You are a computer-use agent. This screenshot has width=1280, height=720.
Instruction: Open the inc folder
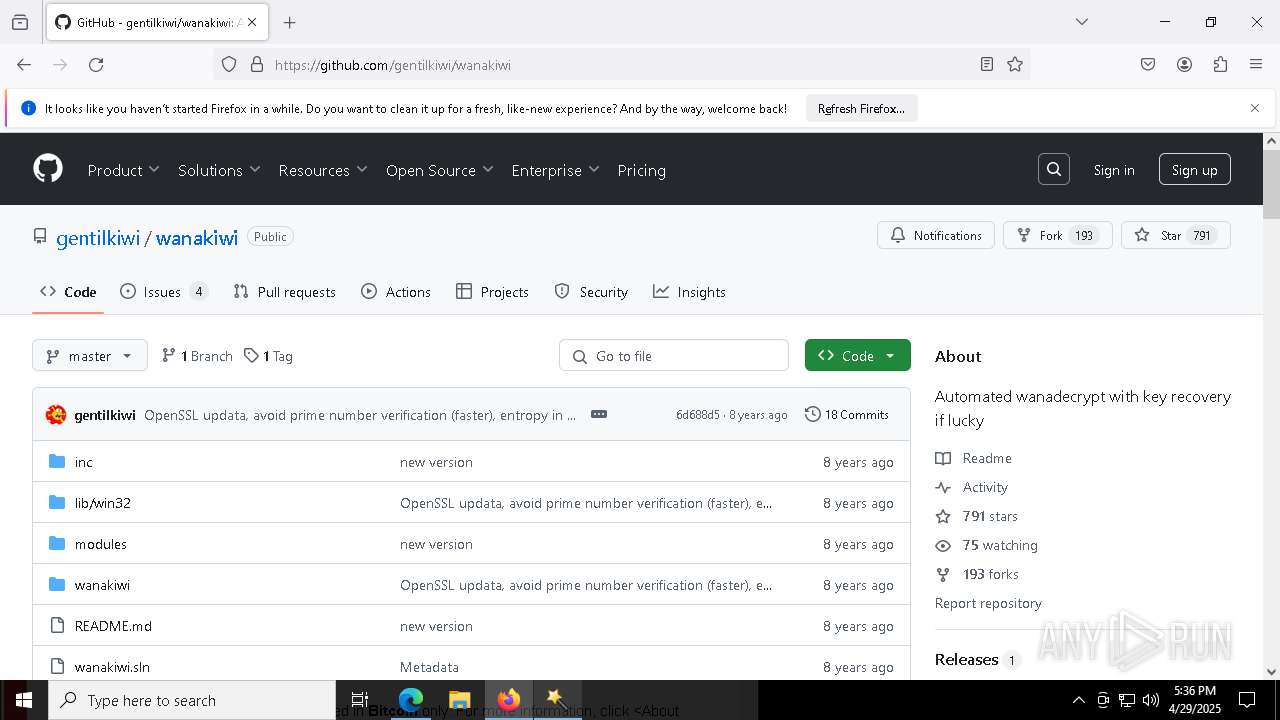(84, 462)
